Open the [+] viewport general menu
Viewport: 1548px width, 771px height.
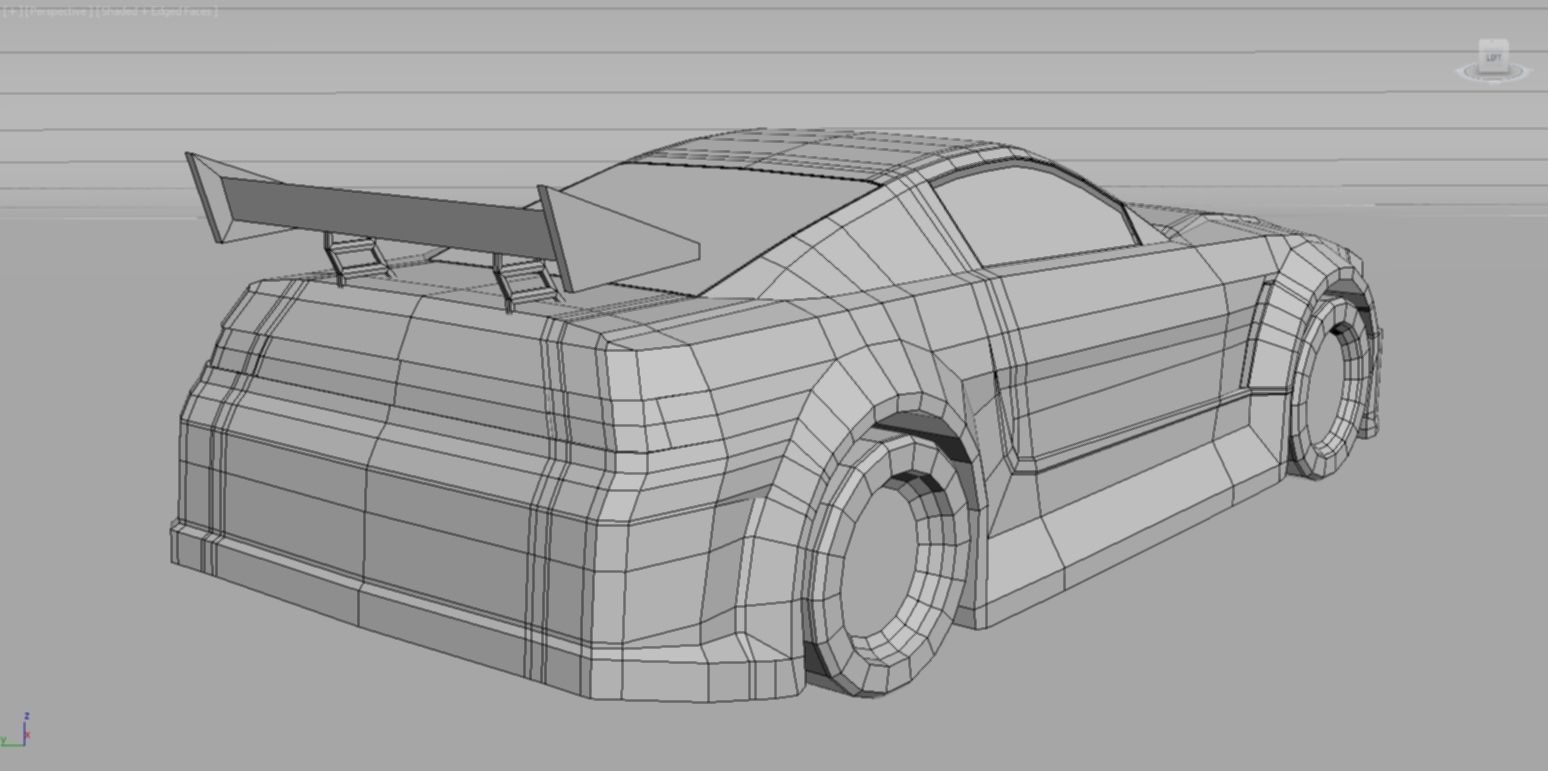(x=10, y=12)
